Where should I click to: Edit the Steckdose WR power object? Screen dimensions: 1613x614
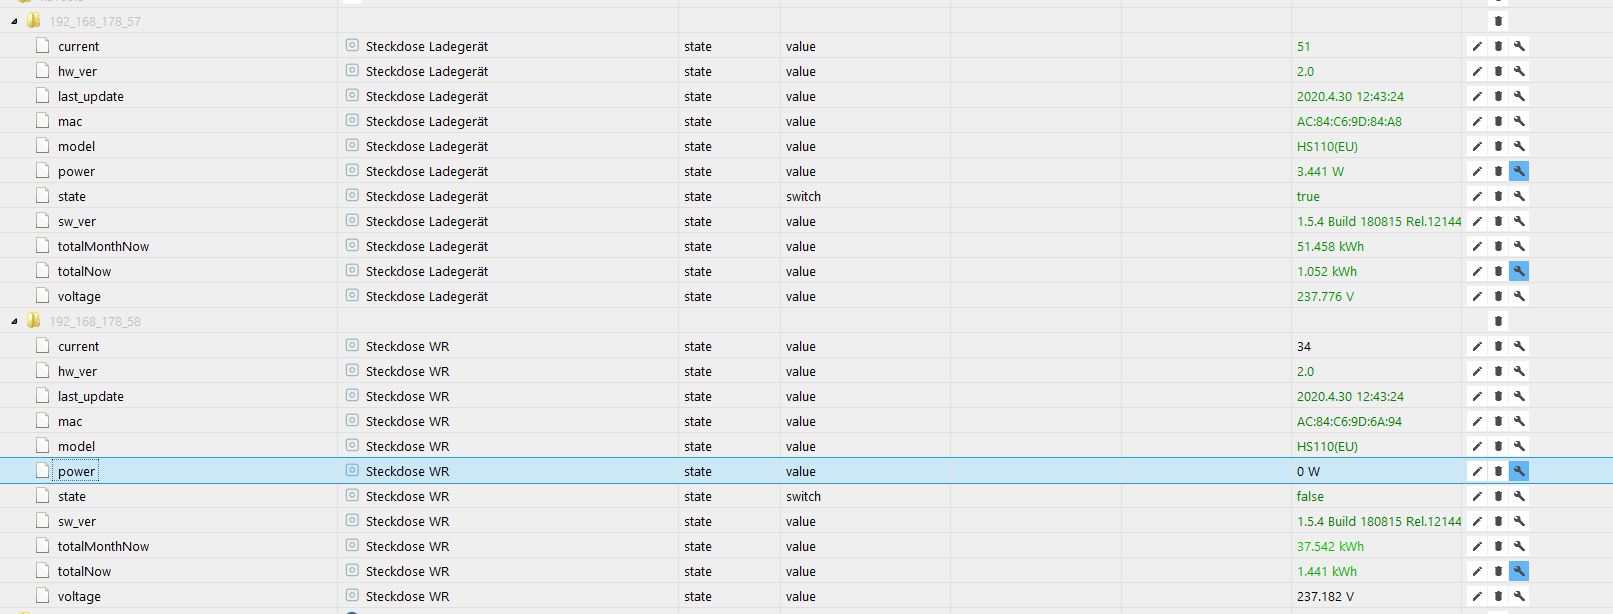[x=1477, y=471]
